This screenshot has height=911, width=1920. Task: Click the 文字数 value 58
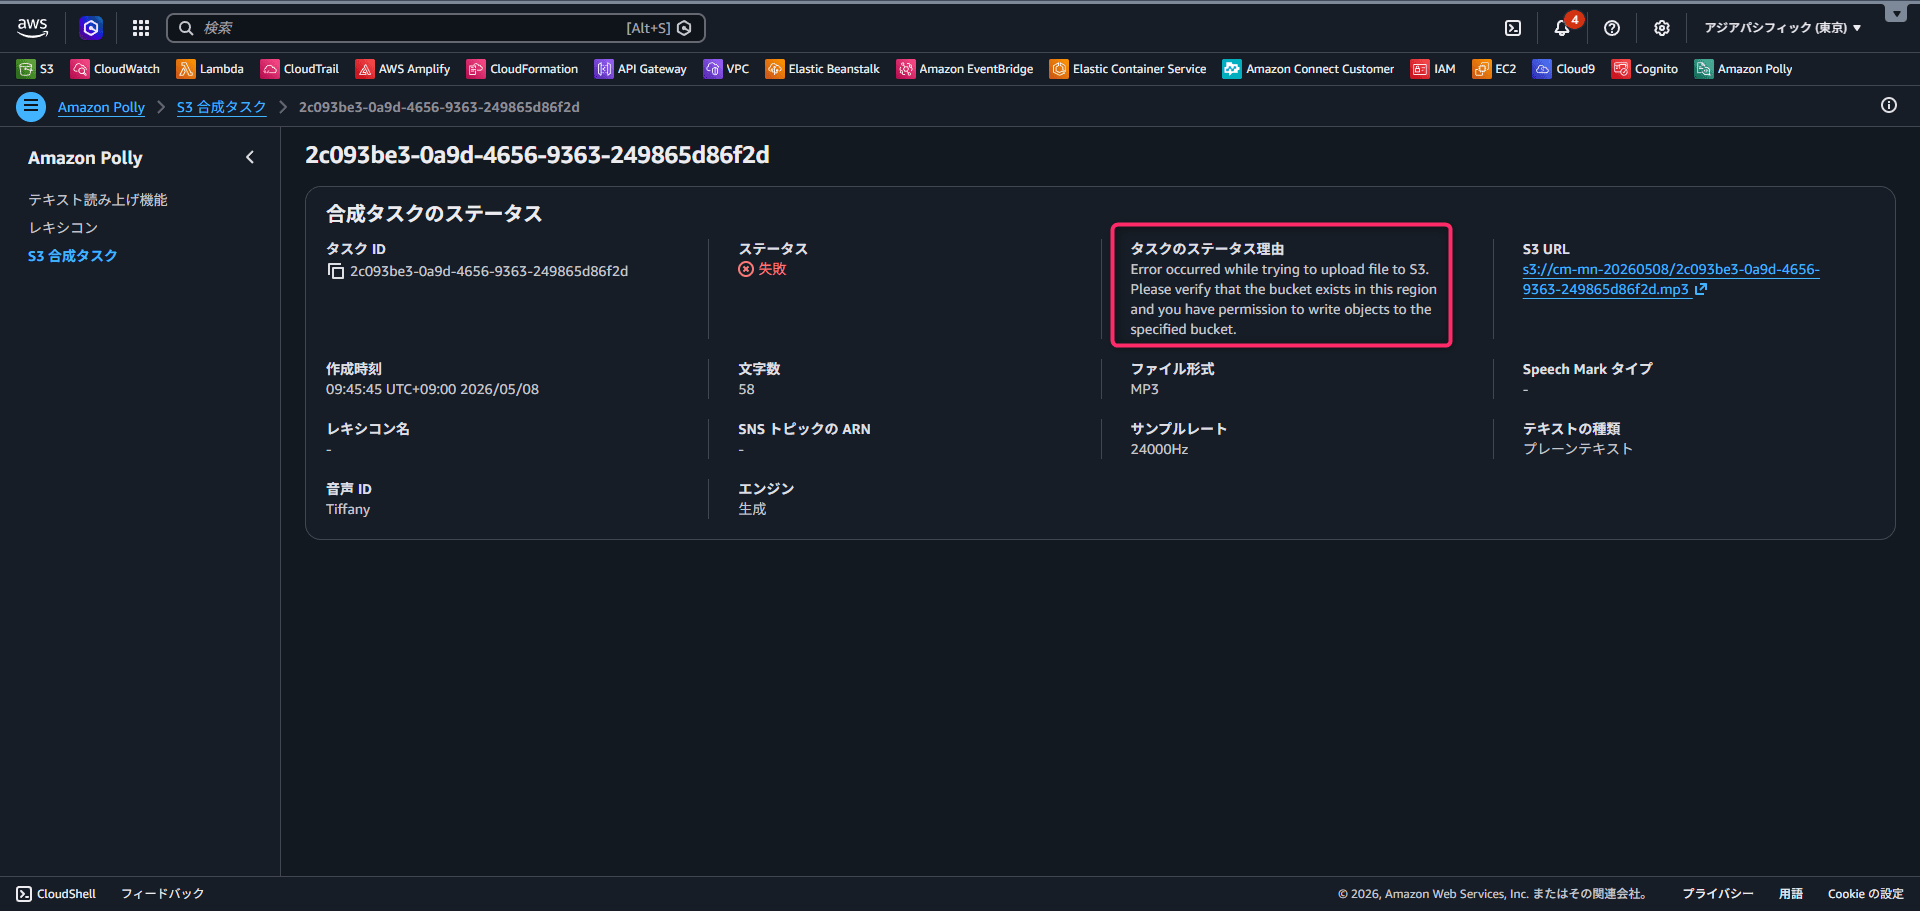coord(746,389)
